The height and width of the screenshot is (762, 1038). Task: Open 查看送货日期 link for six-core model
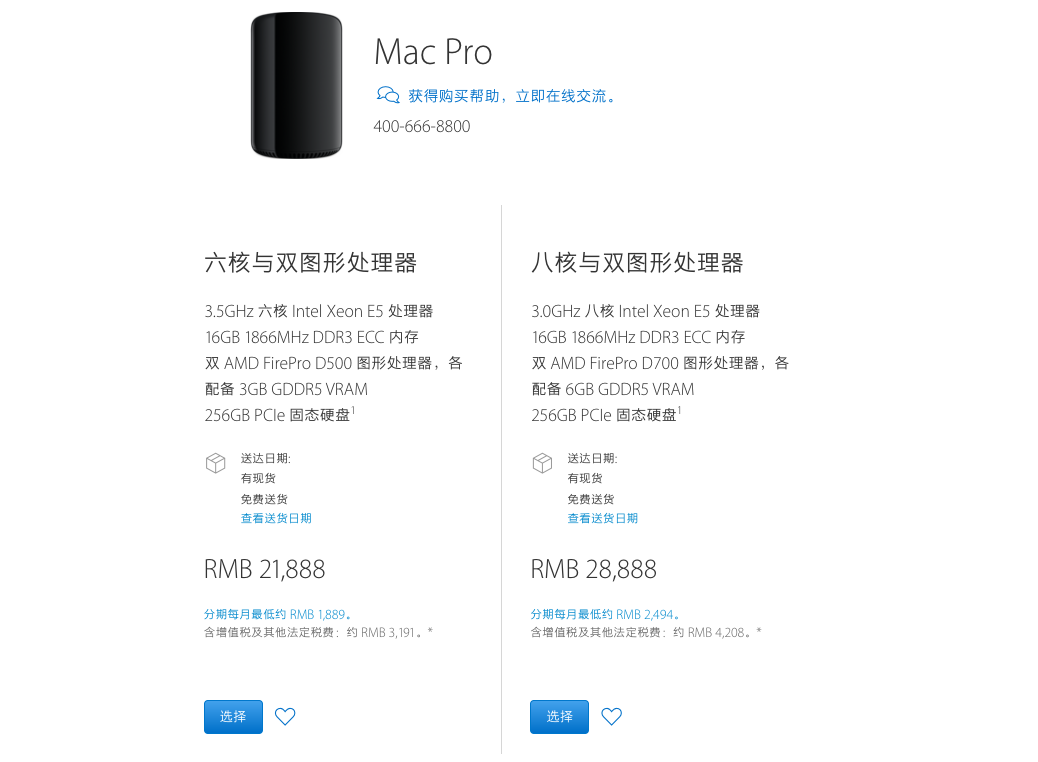click(276, 518)
